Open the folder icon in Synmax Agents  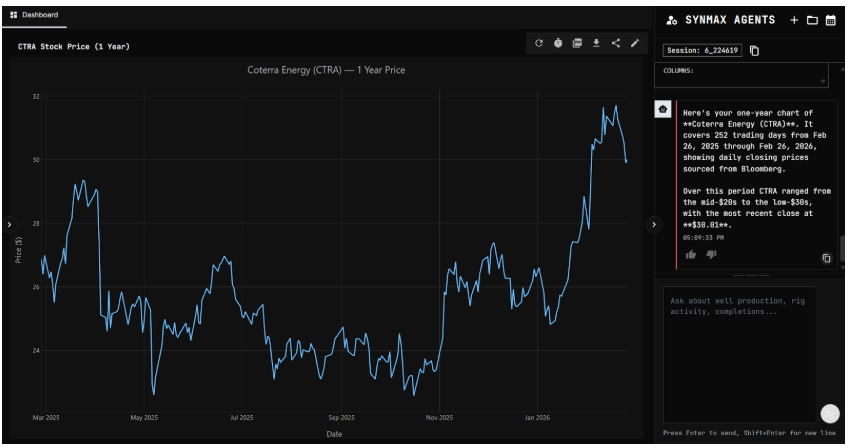pos(812,20)
